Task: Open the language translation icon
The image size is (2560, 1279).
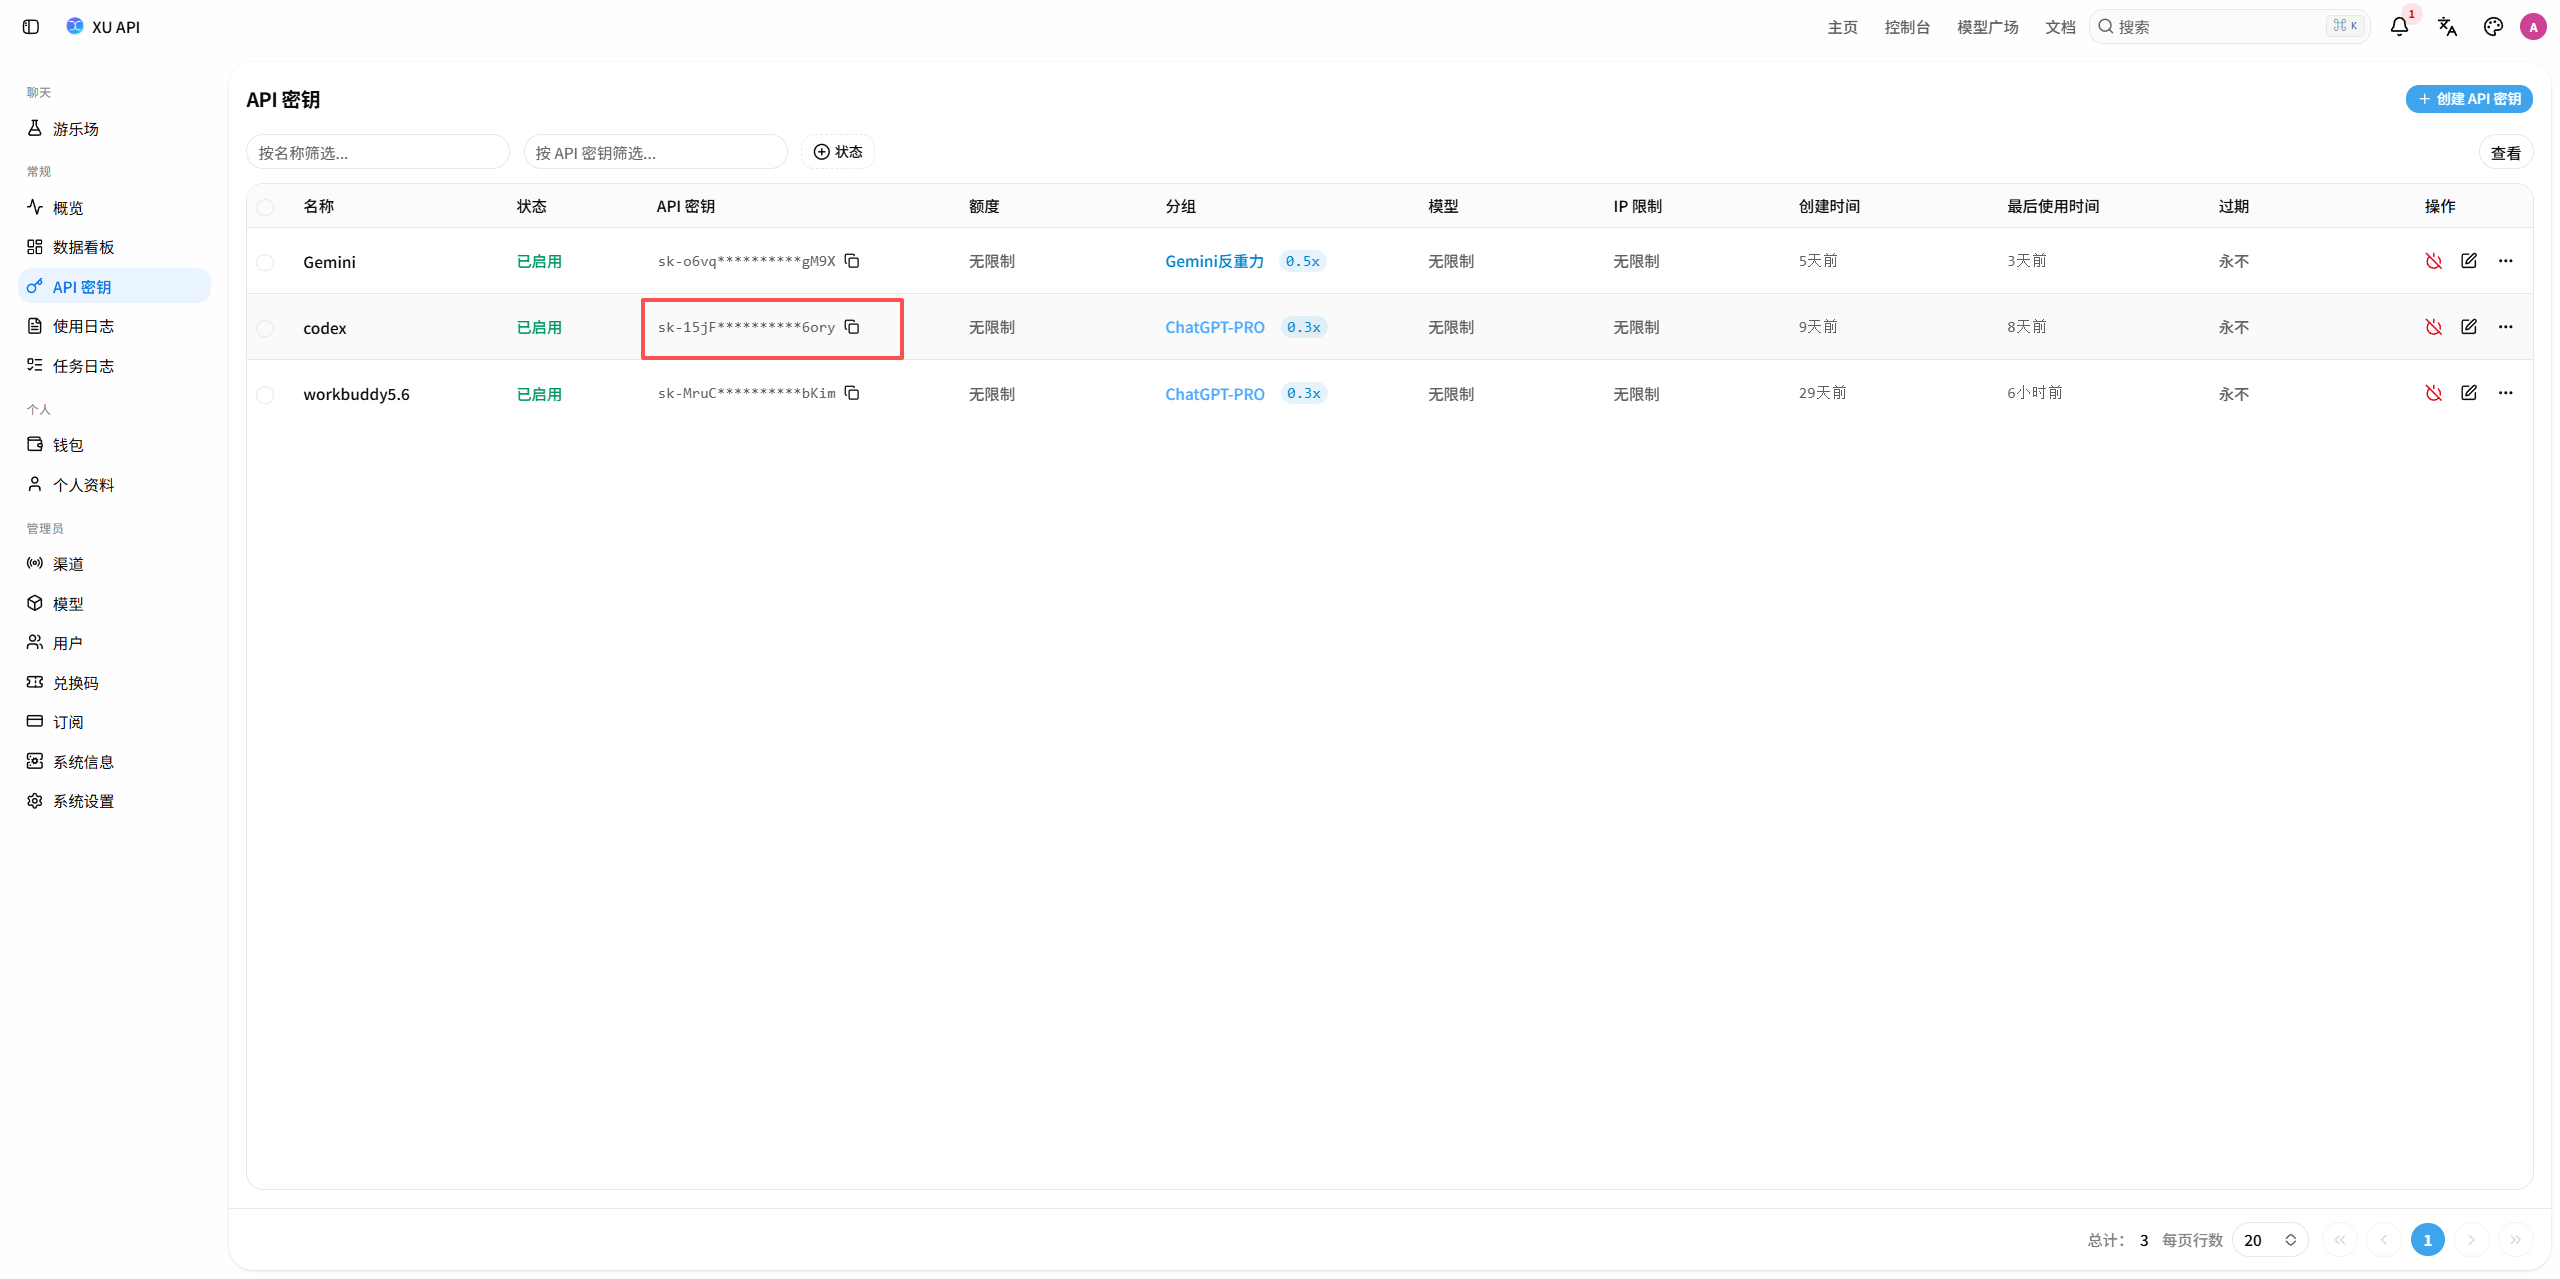Action: click(x=2447, y=27)
